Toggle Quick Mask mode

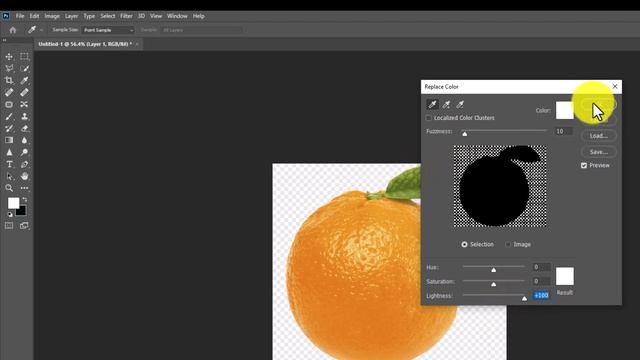9,226
